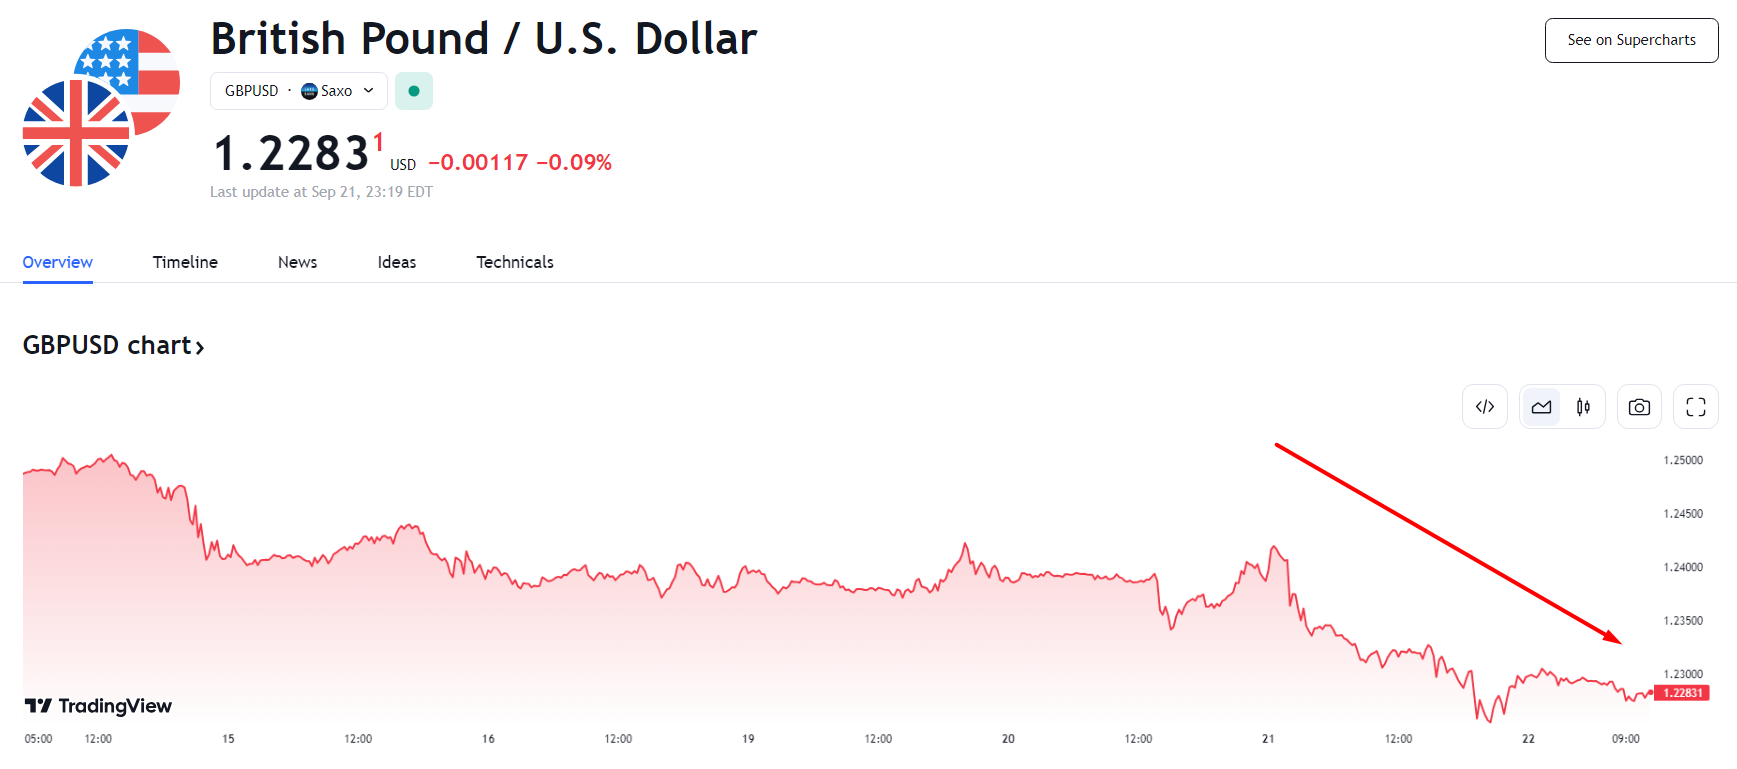Click the GBPUSD symbol text in selector
This screenshot has width=1737, height=769.
(x=251, y=91)
